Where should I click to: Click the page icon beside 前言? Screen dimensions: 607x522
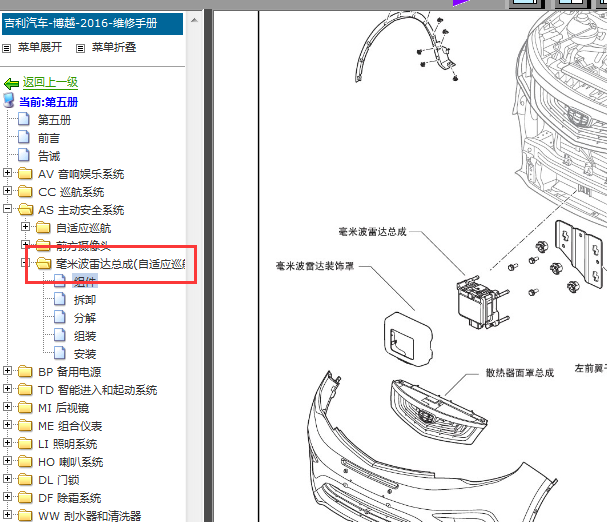(24, 137)
